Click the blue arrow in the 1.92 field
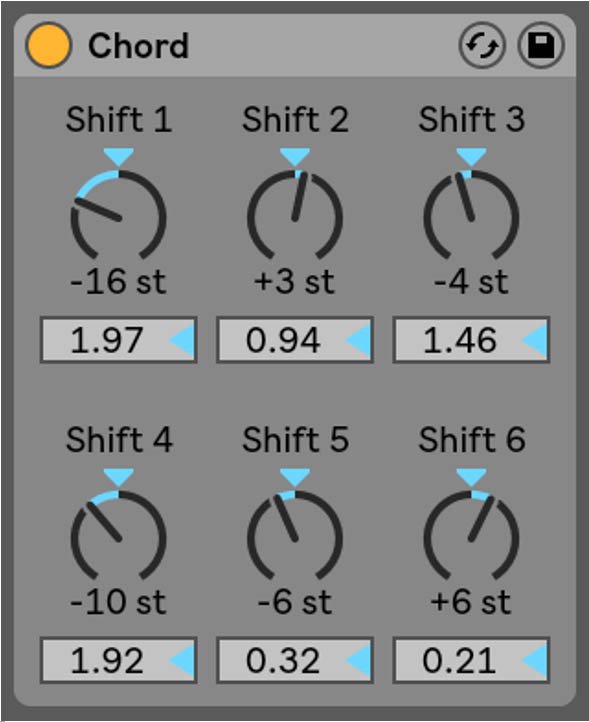Viewport: 589px width, 722px height. tap(182, 660)
